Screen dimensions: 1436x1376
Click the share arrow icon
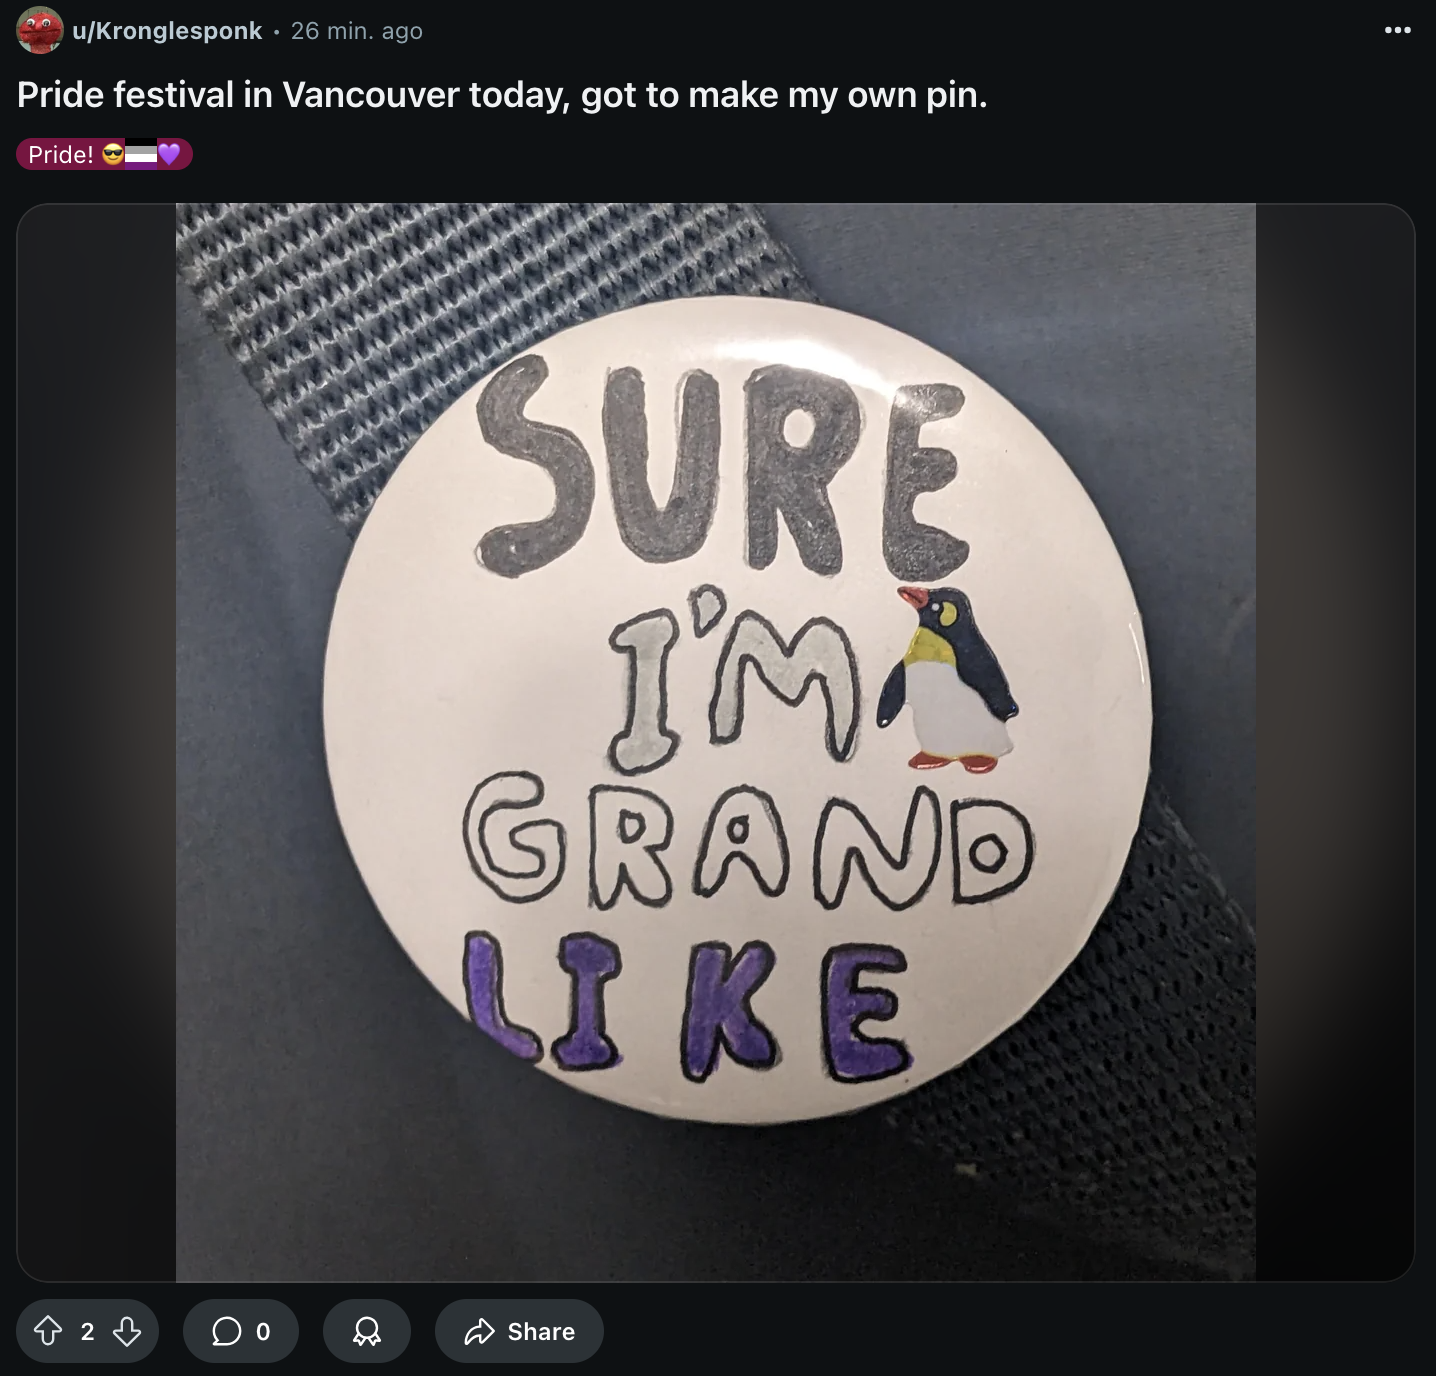coord(480,1331)
